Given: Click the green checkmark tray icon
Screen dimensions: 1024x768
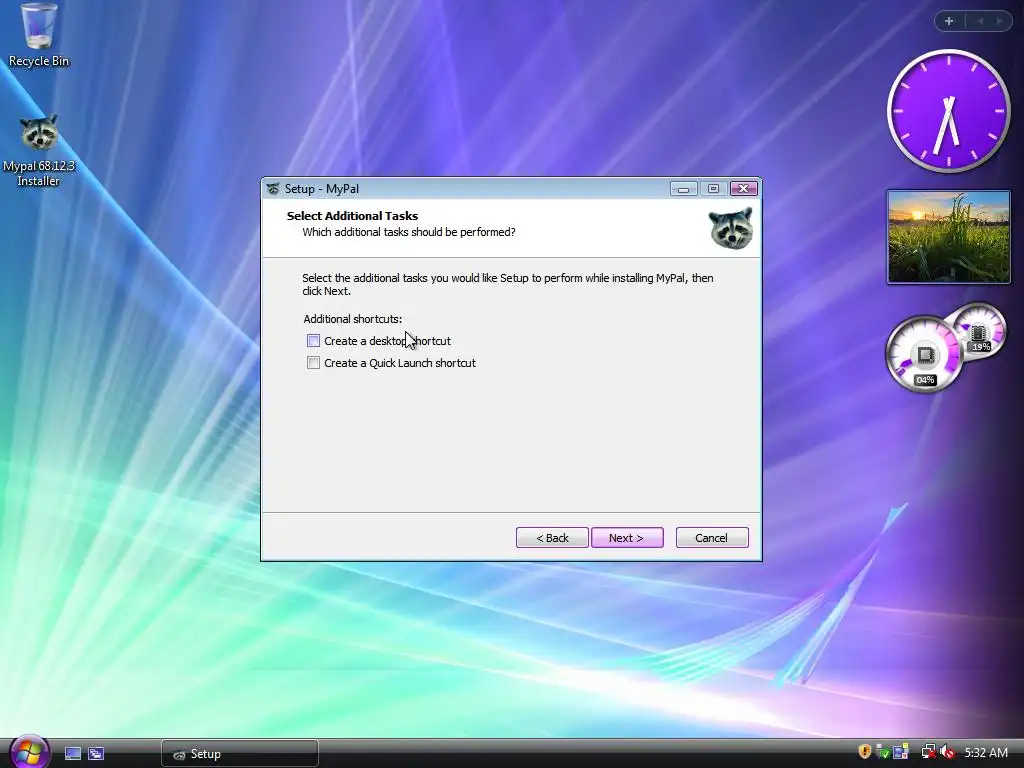Looking at the screenshot, I should pyautogui.click(x=882, y=752).
